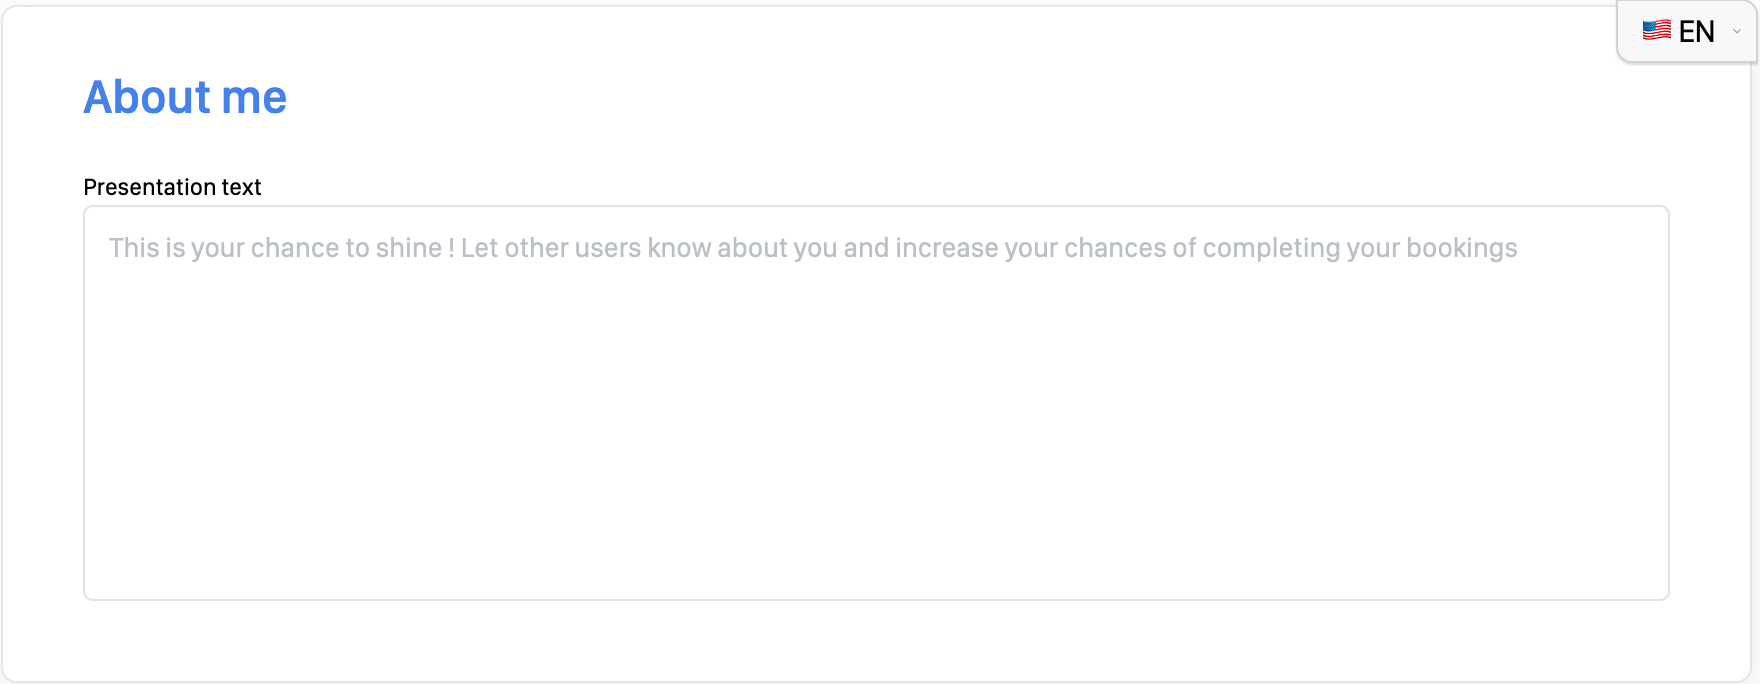Click the start of the placeholder sentence
The image size is (1760, 684).
134,248
